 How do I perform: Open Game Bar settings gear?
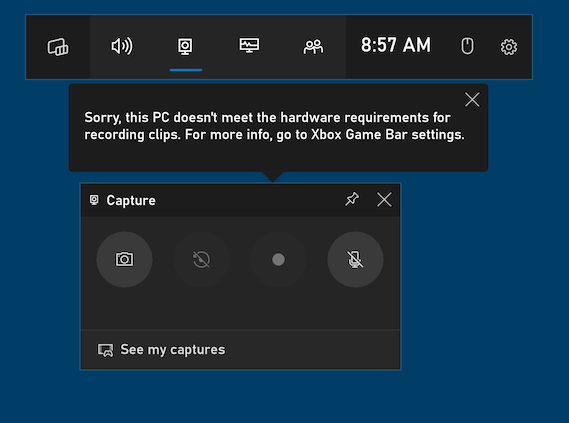(509, 47)
